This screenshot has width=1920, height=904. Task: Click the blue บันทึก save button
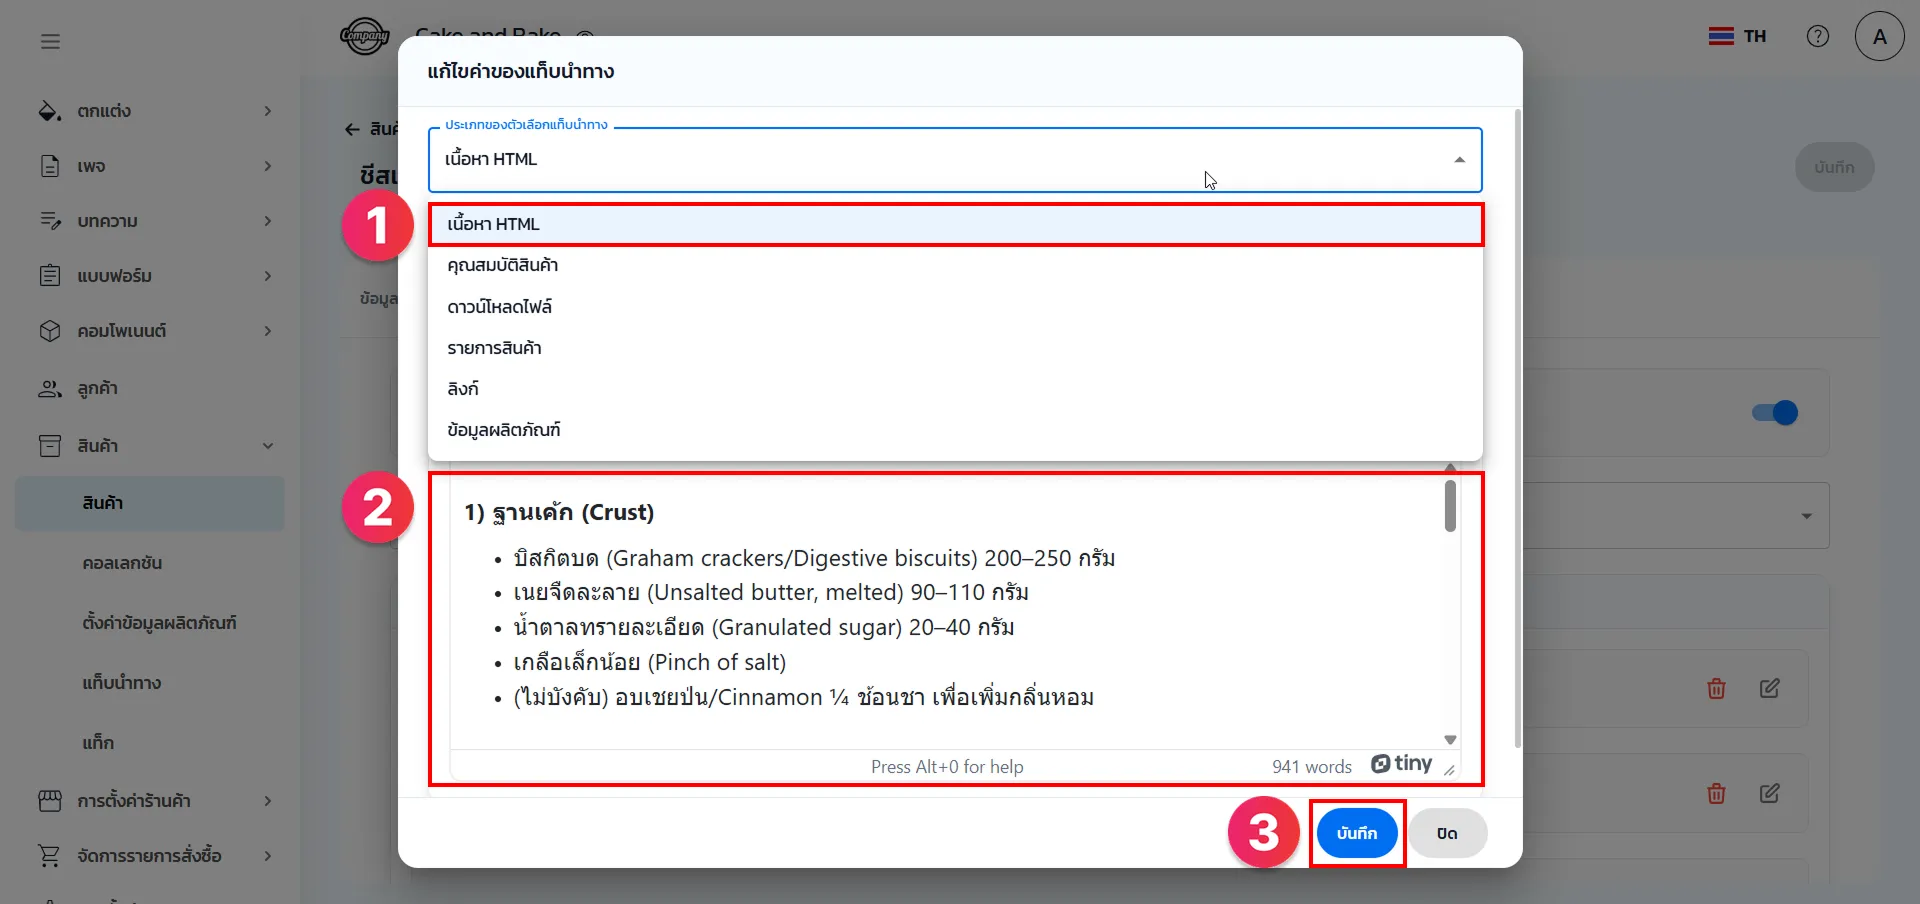(x=1356, y=833)
